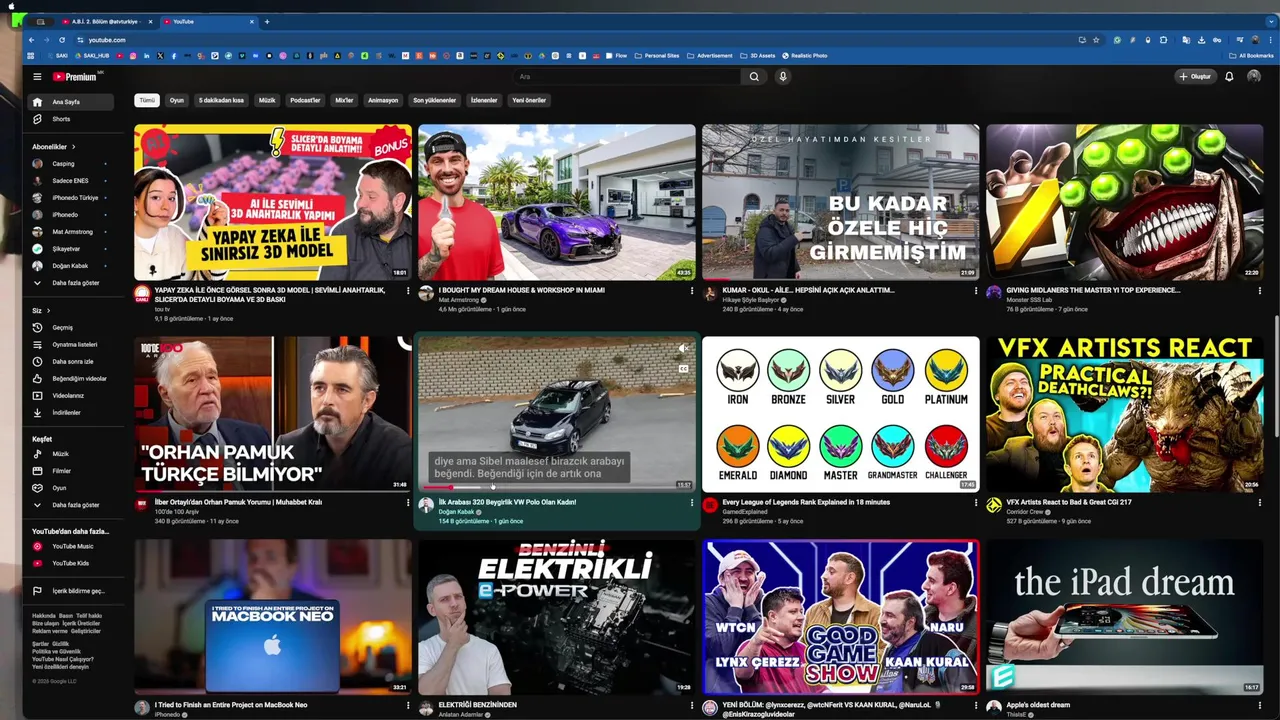Image resolution: width=1280 pixels, height=720 pixels.
Task: Open purple Bugatti dream house thumbnail
Action: (x=557, y=202)
